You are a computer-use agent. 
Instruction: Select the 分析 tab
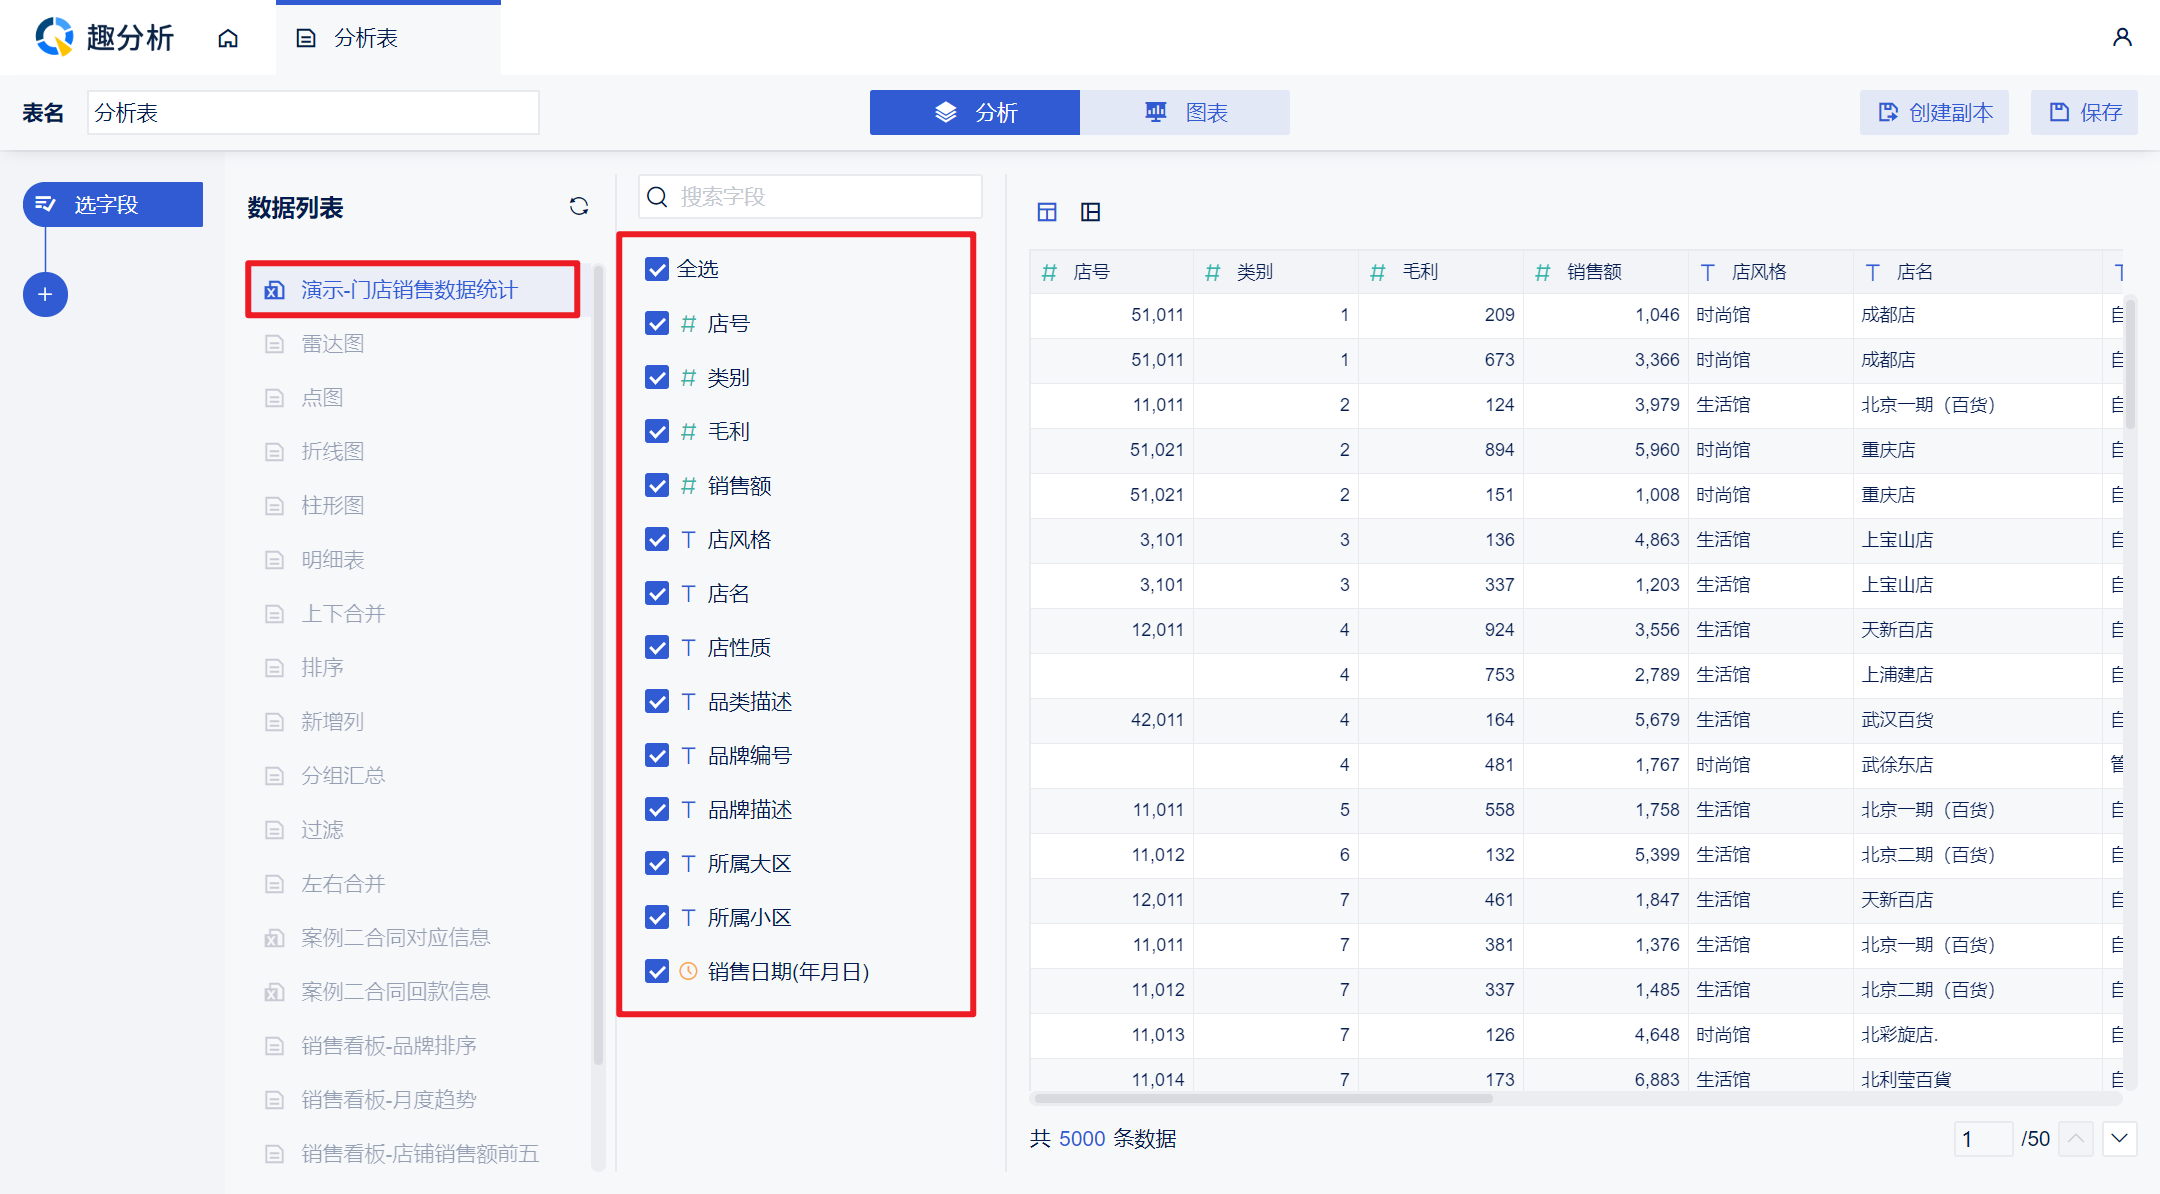[x=975, y=112]
